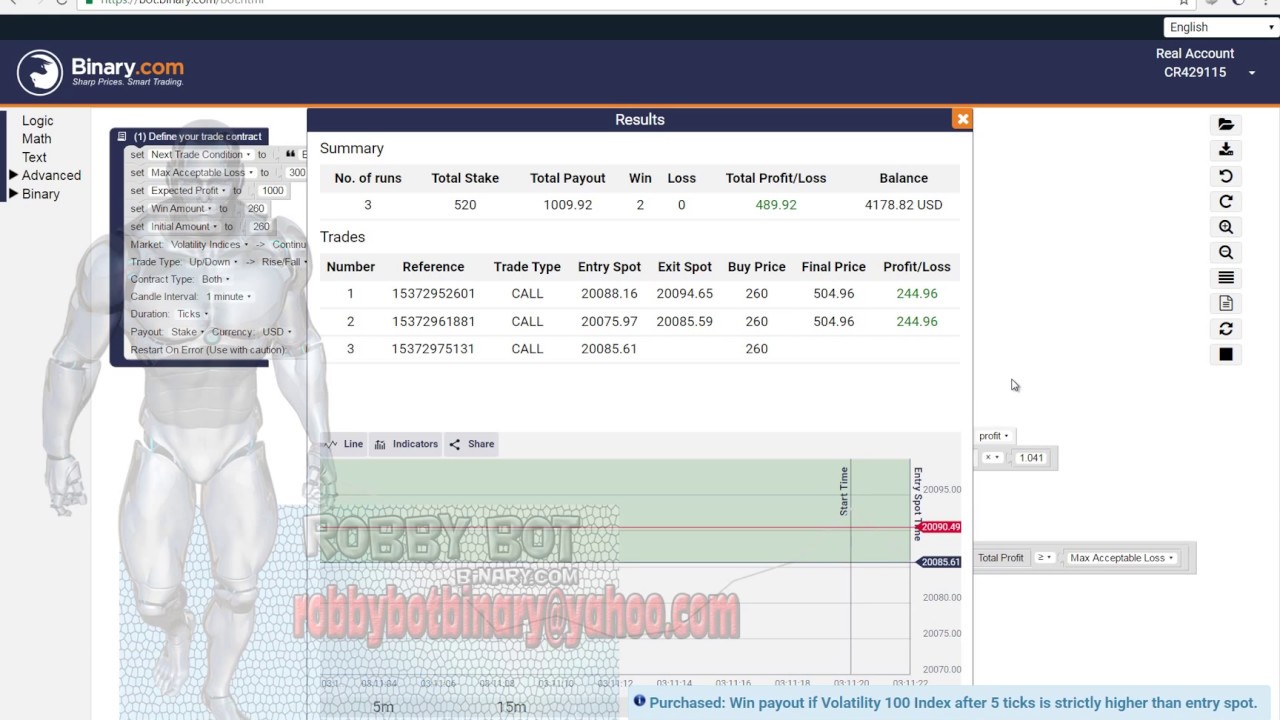Open the multiply operator dropdown
Image resolution: width=1280 pixels, height=720 pixels.
point(992,458)
